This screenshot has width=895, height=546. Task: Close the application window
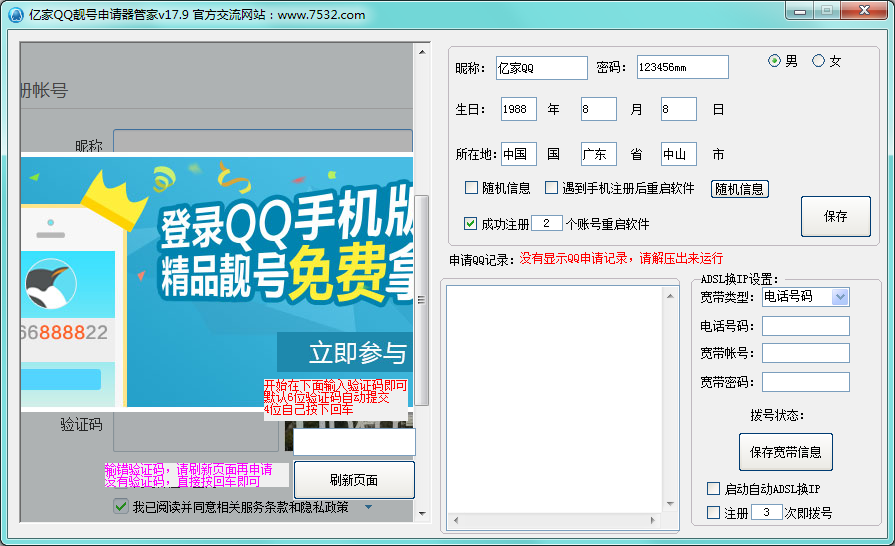click(x=864, y=11)
